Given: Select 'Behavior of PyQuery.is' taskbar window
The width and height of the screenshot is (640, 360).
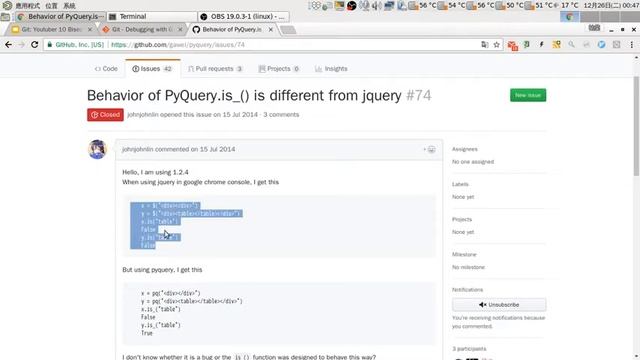Looking at the screenshot, I should click(60, 16).
